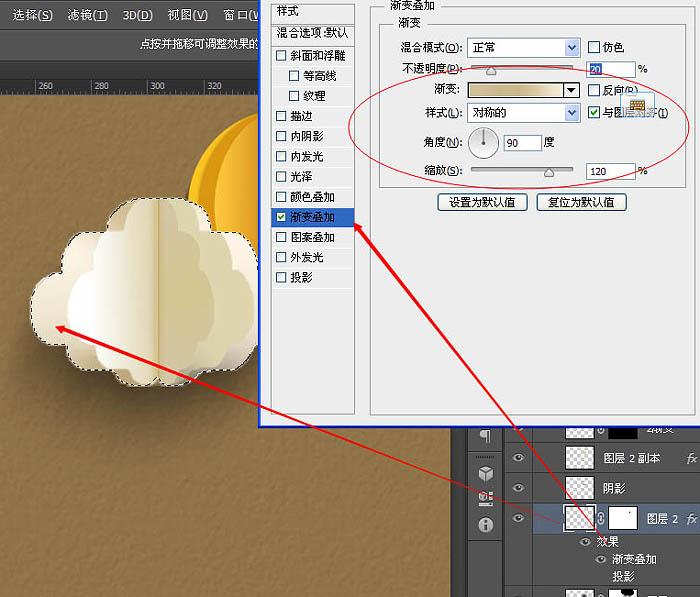Open the paragraph panel icon
Viewport: 700px width, 597px height.
coord(485,436)
